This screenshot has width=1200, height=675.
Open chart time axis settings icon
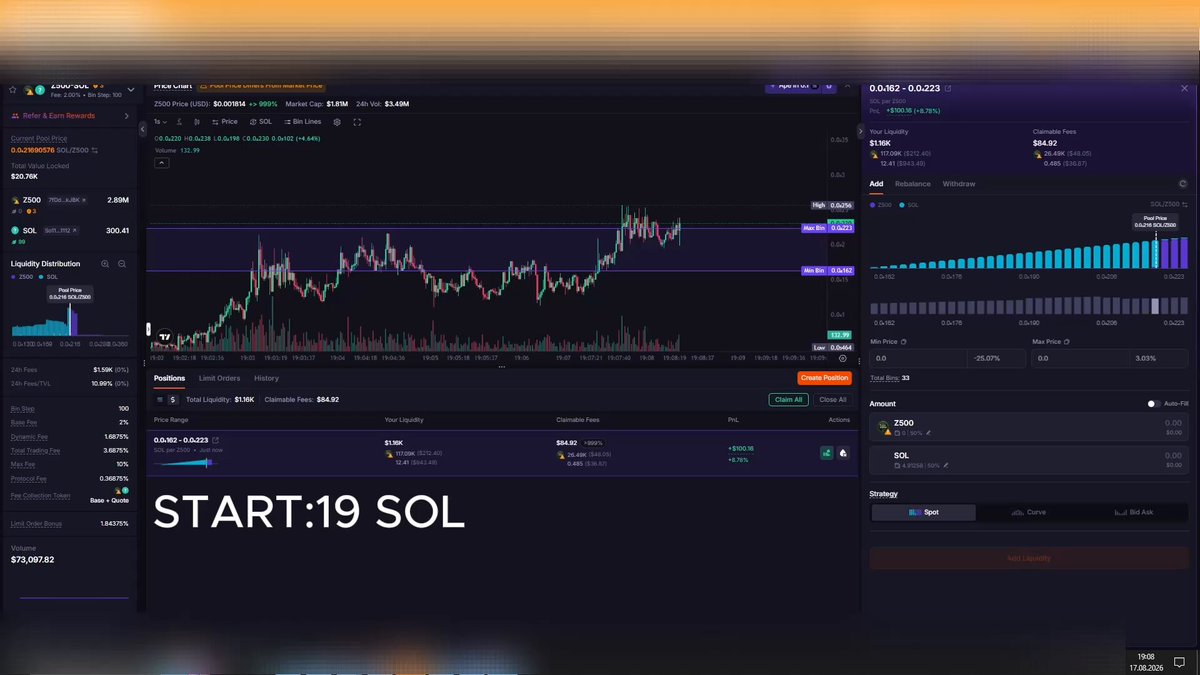[x=842, y=358]
